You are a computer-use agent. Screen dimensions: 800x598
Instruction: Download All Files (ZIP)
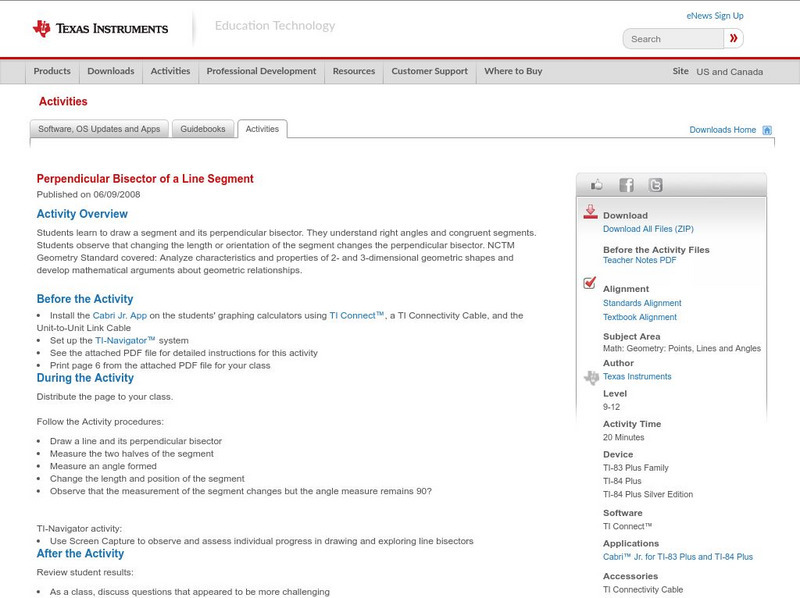pyautogui.click(x=648, y=229)
